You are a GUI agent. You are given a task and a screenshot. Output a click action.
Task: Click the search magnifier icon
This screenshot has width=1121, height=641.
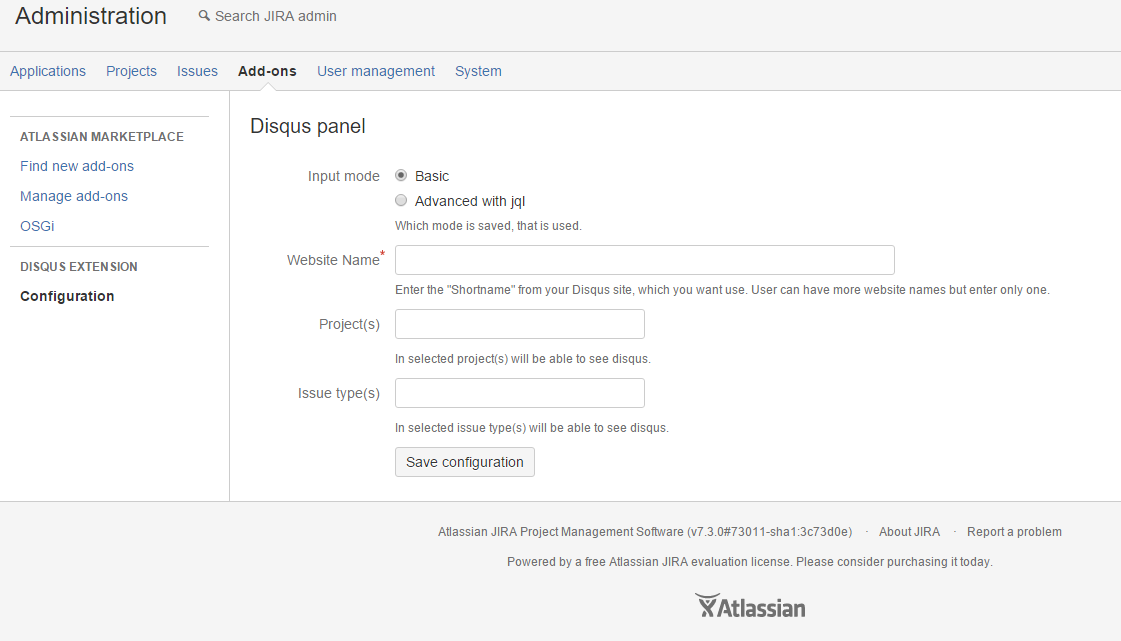pos(204,16)
